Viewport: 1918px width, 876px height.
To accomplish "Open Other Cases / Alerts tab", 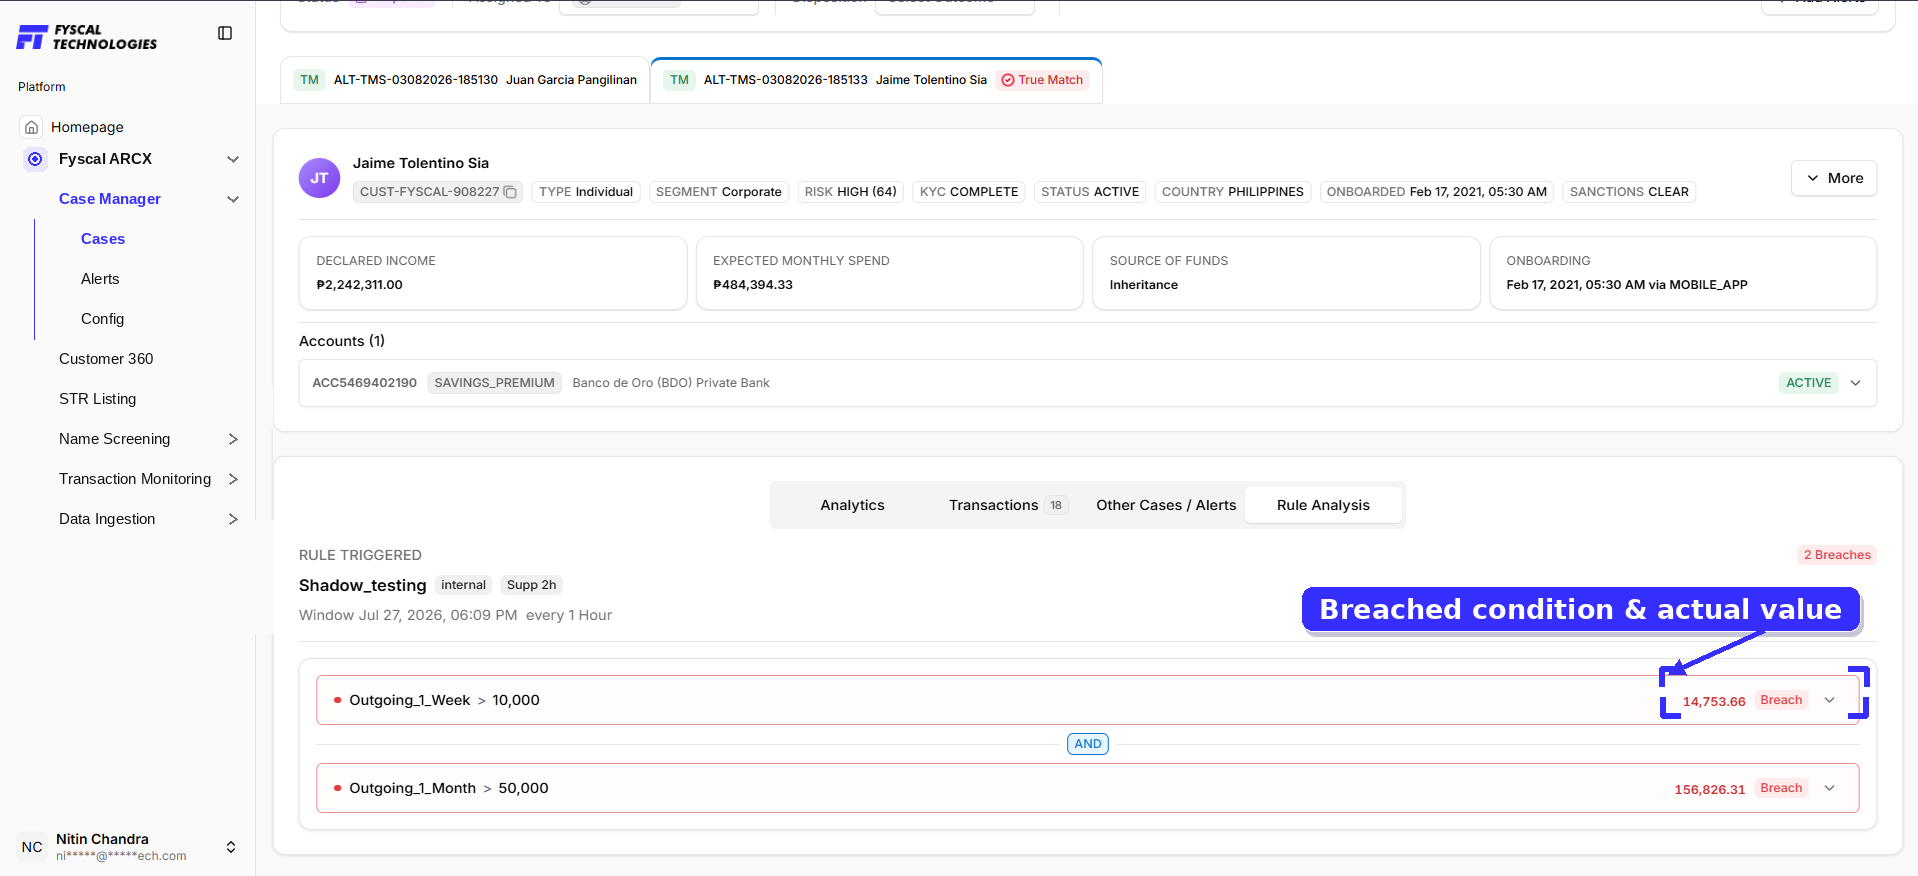I will (x=1166, y=505).
